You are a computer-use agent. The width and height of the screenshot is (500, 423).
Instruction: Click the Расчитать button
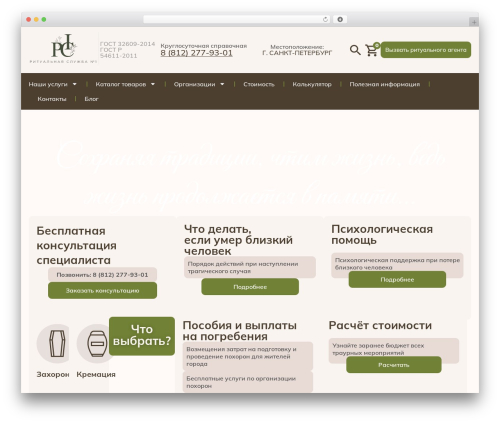tap(394, 365)
